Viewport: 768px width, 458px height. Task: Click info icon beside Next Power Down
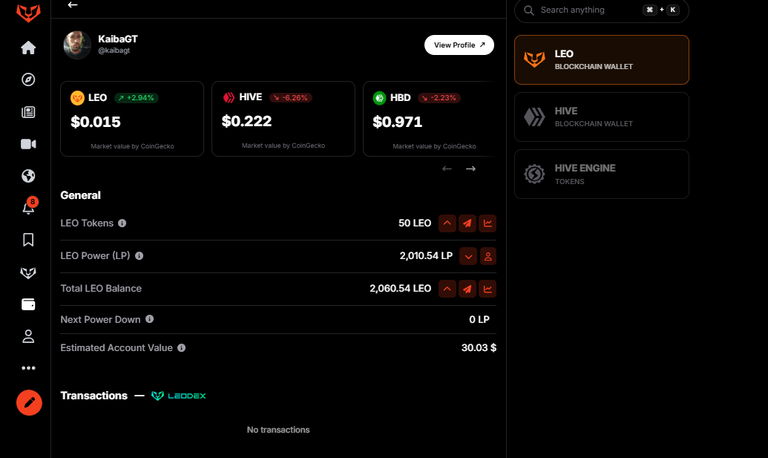[149, 319]
